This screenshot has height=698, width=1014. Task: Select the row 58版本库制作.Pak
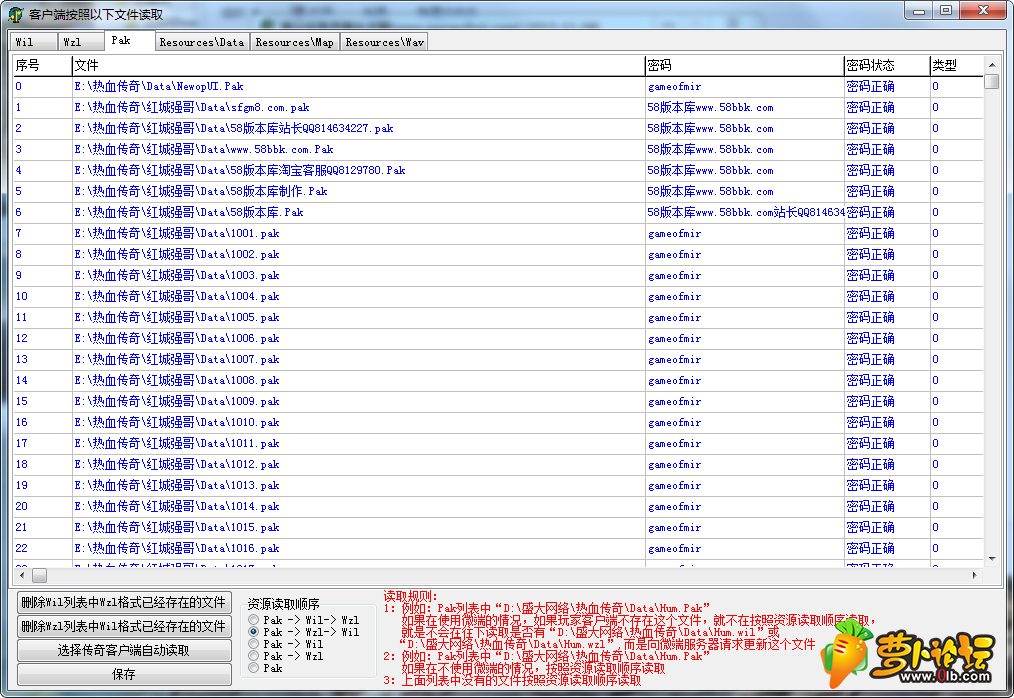498,191
